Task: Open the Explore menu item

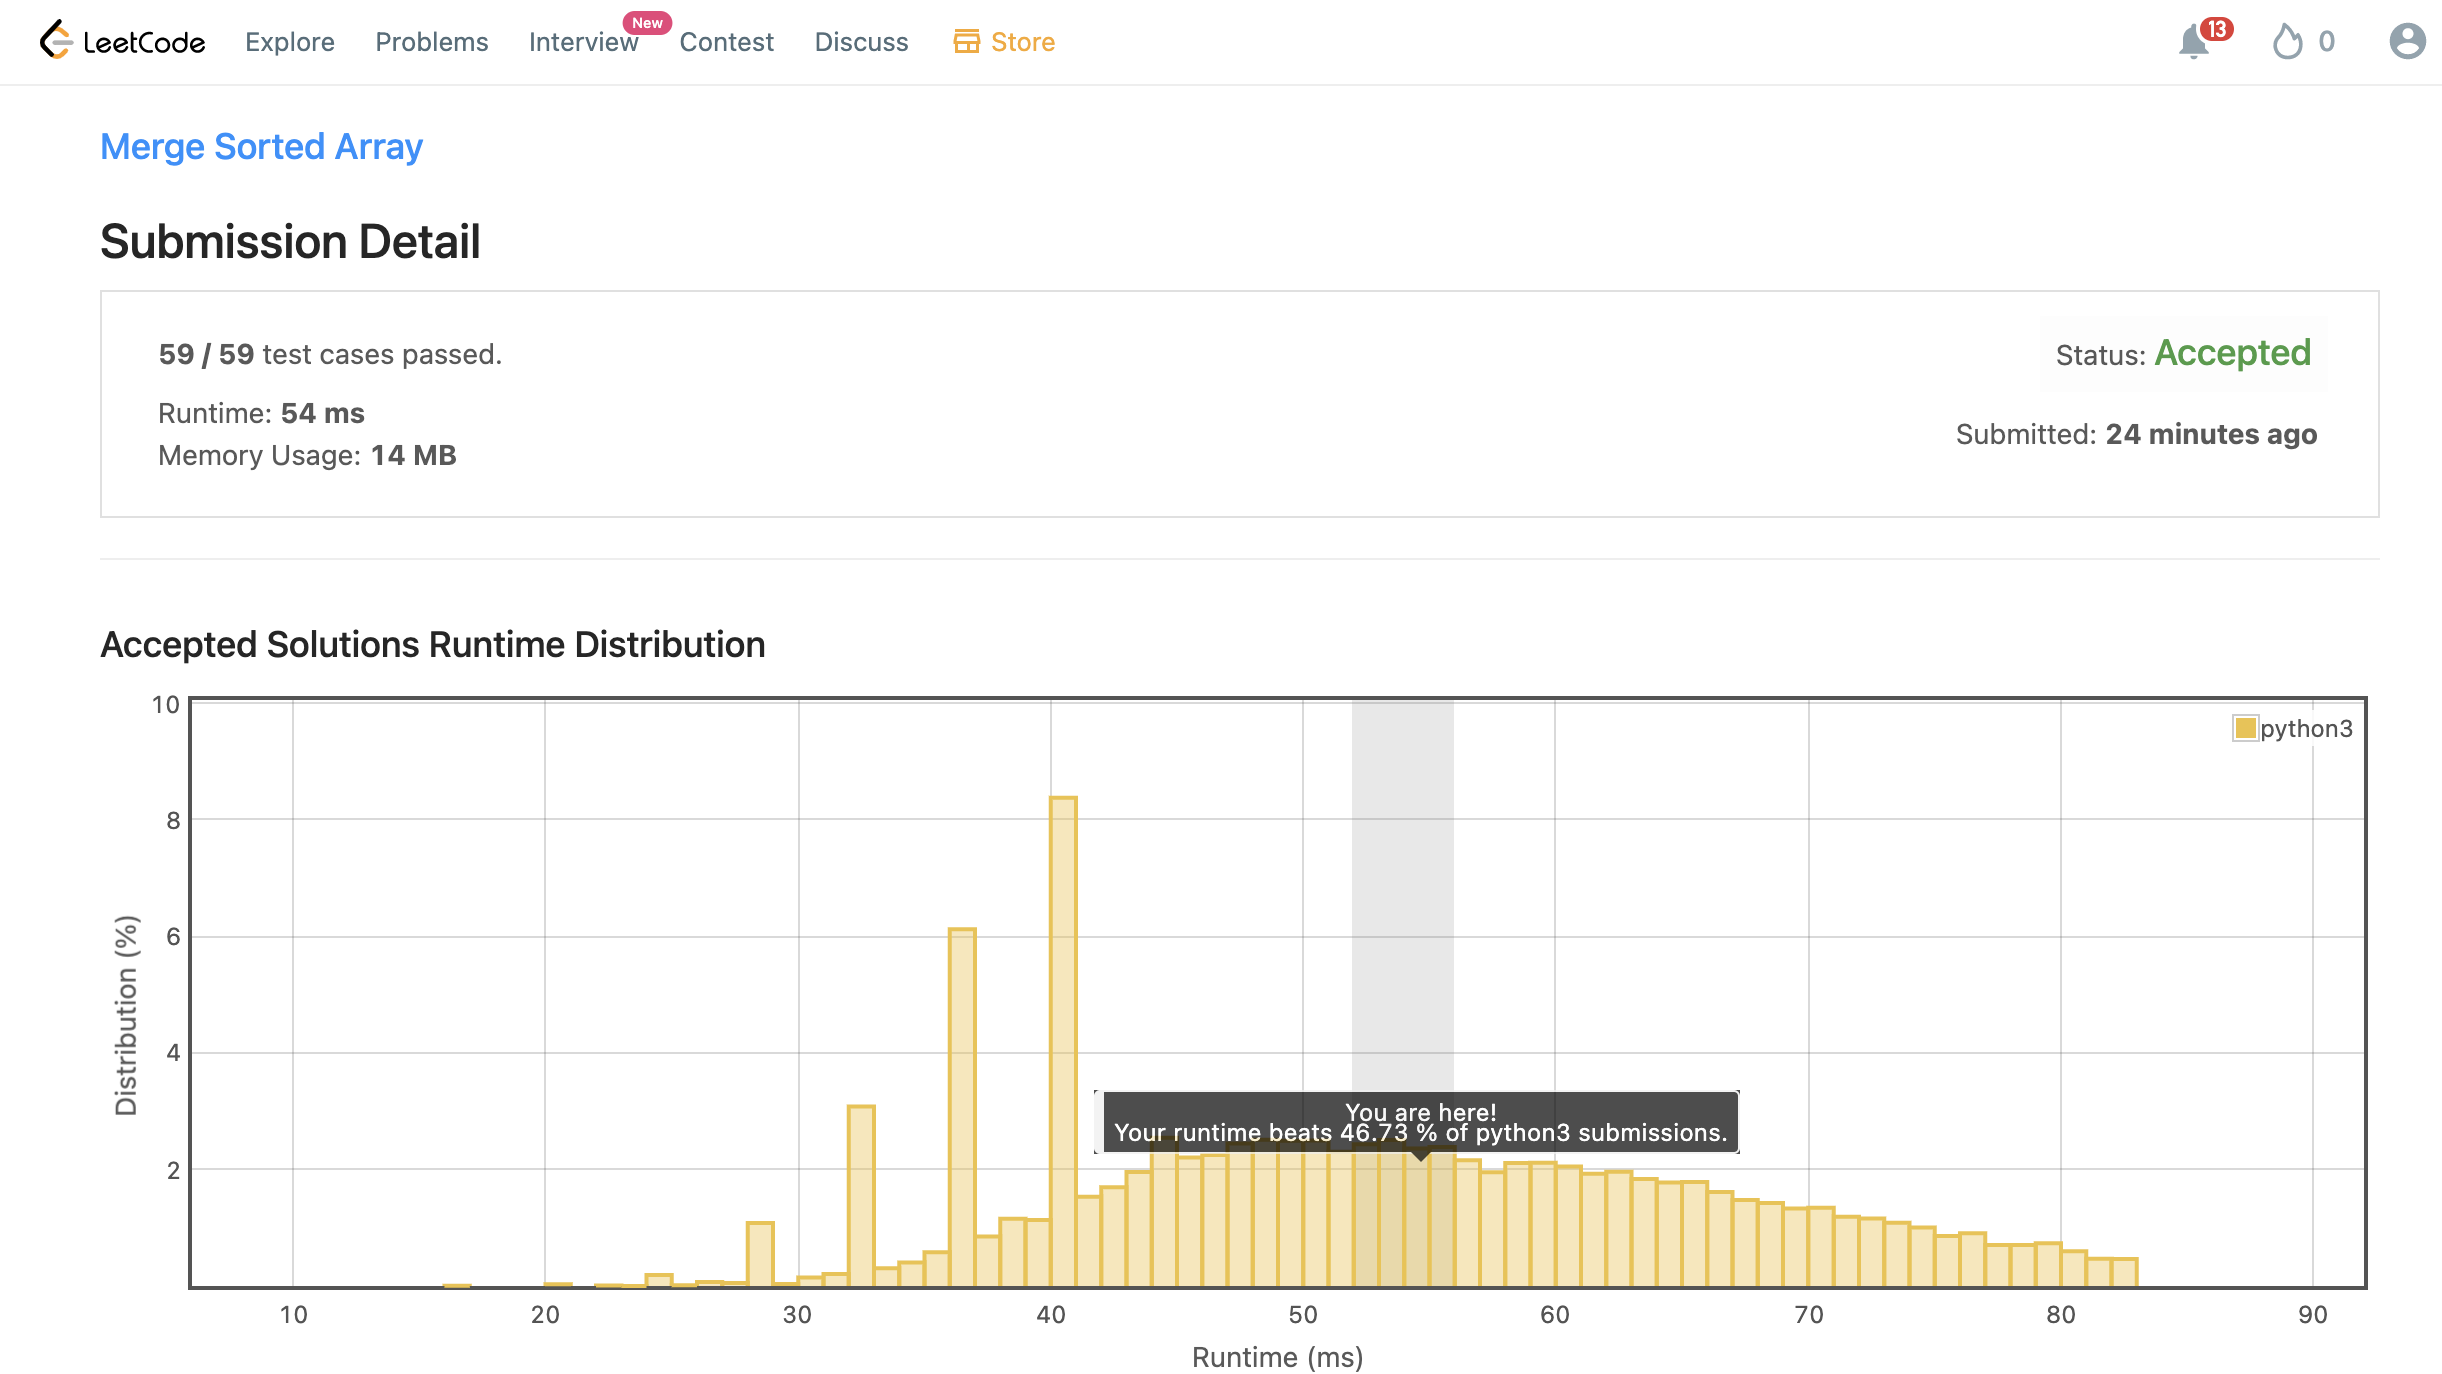Action: [x=290, y=42]
